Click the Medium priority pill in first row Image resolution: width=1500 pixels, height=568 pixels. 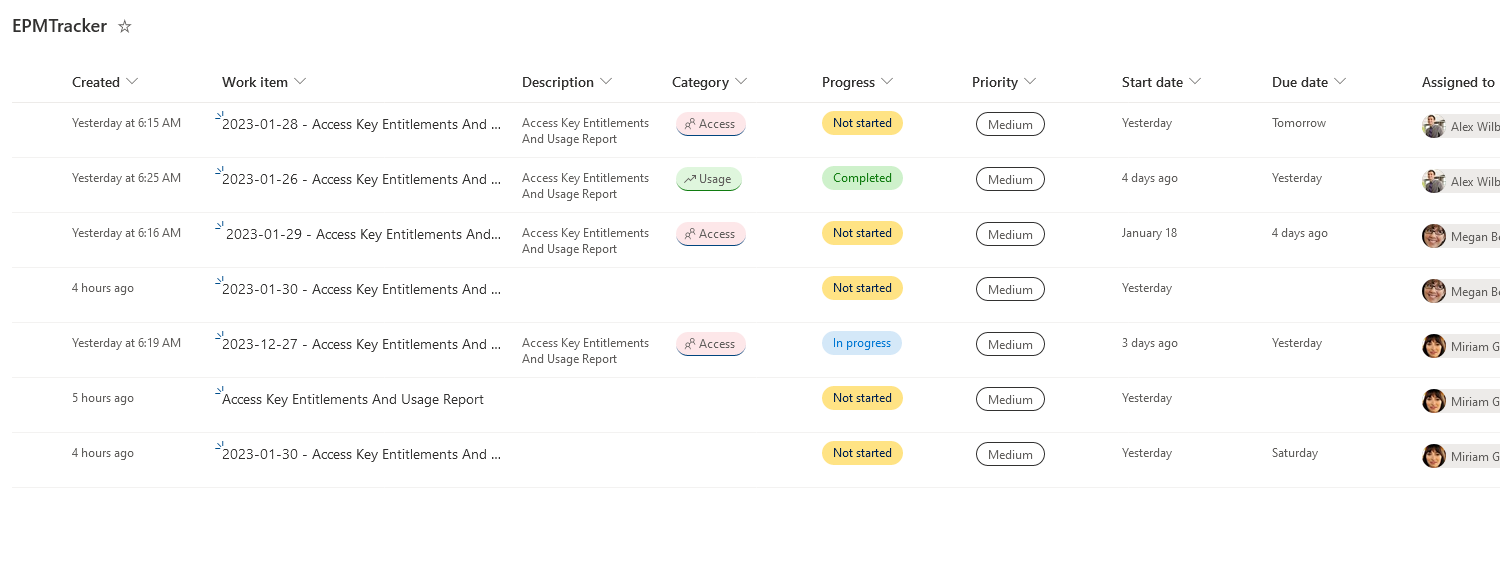1010,124
